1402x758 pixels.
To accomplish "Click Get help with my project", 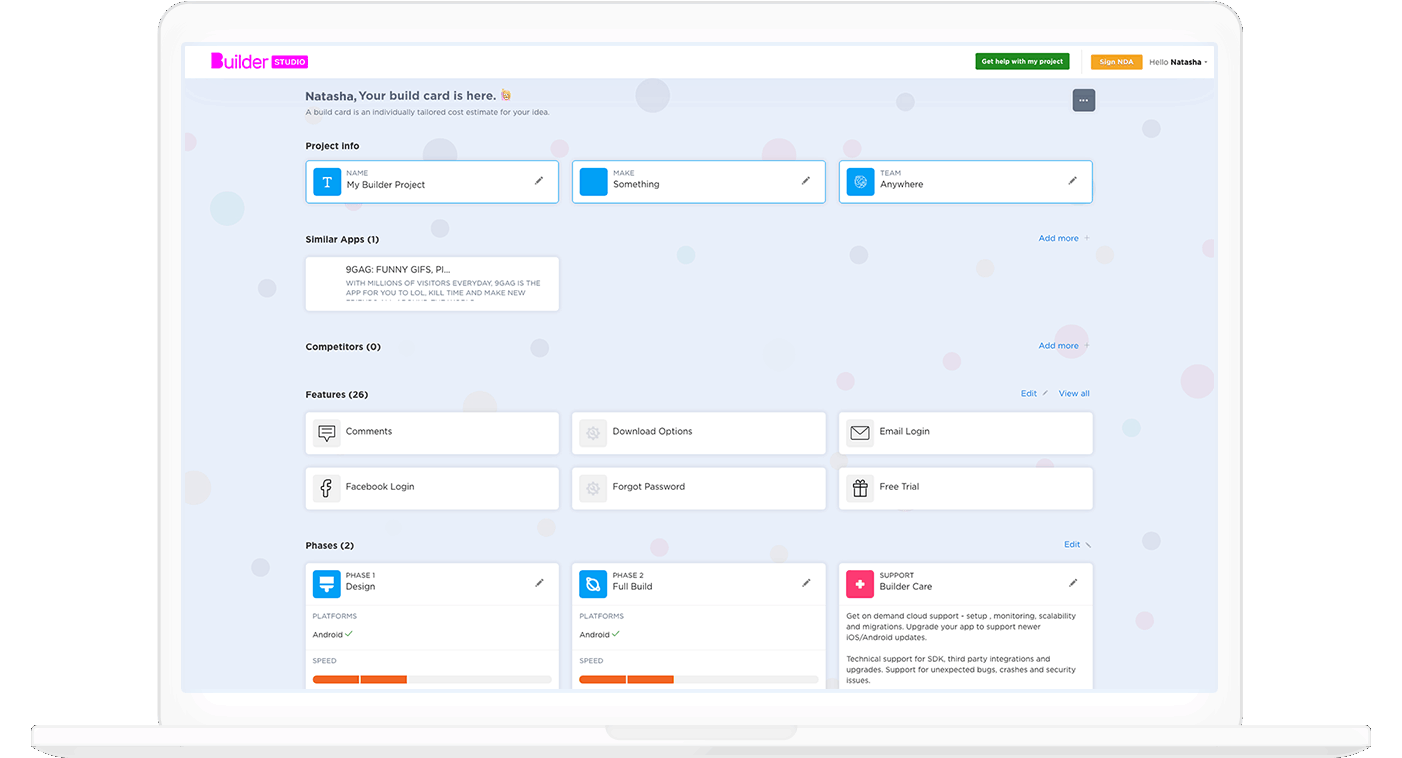I will pos(1022,62).
